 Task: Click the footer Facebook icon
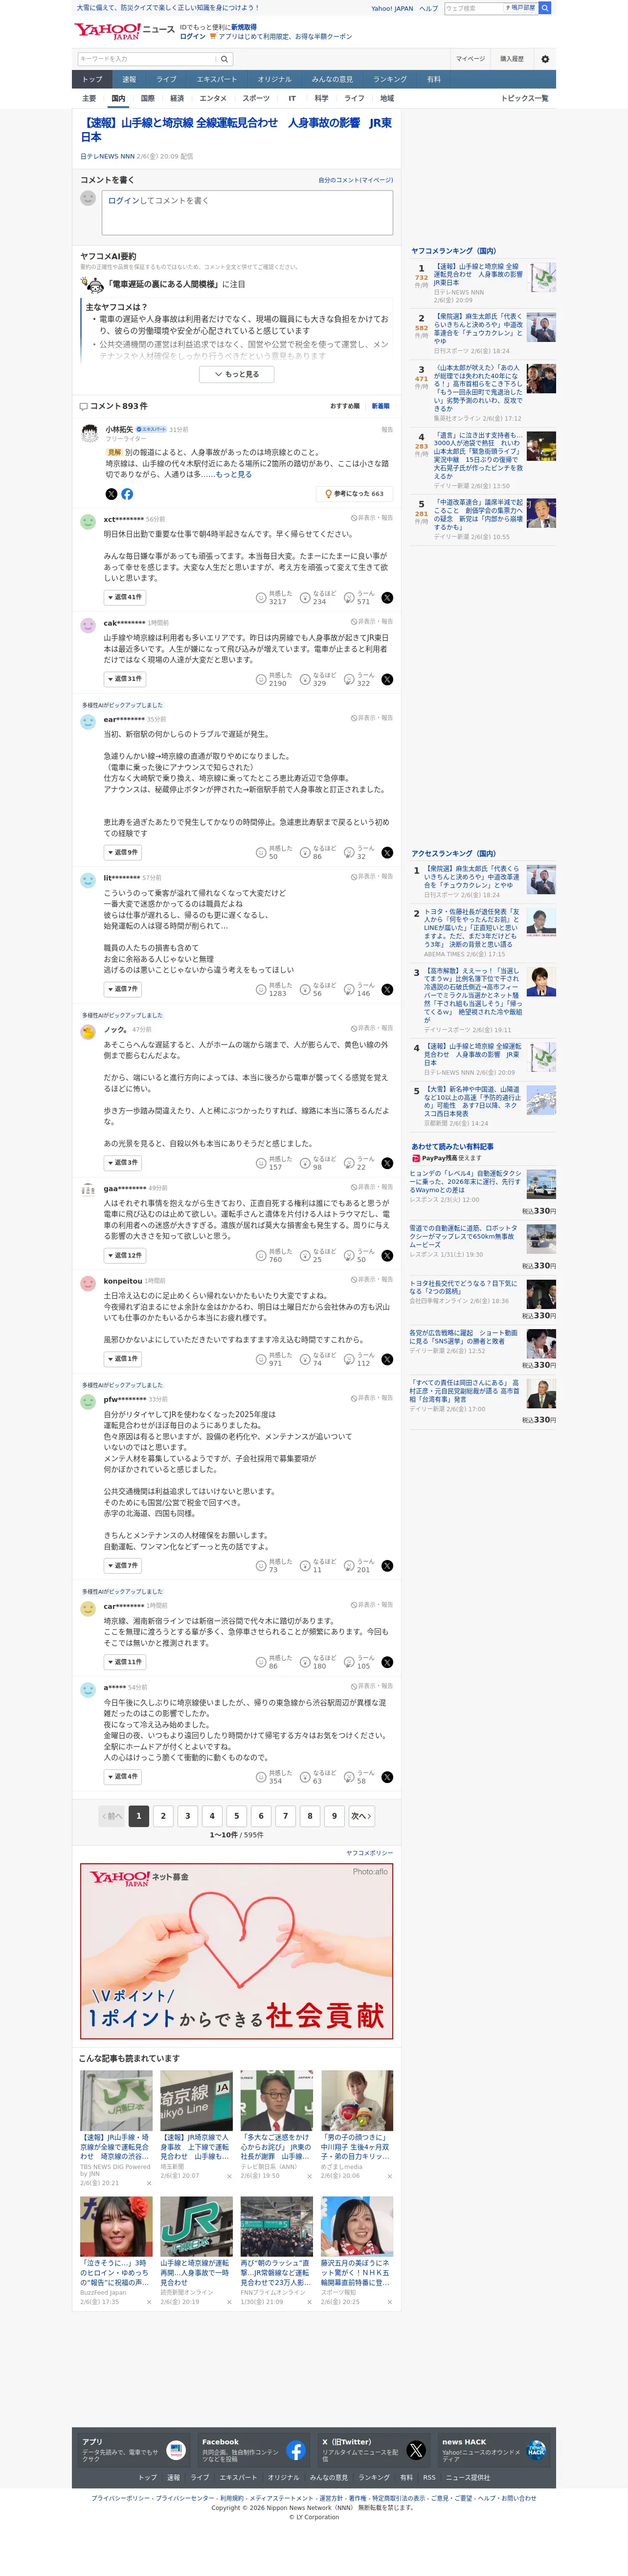pos(295,2449)
